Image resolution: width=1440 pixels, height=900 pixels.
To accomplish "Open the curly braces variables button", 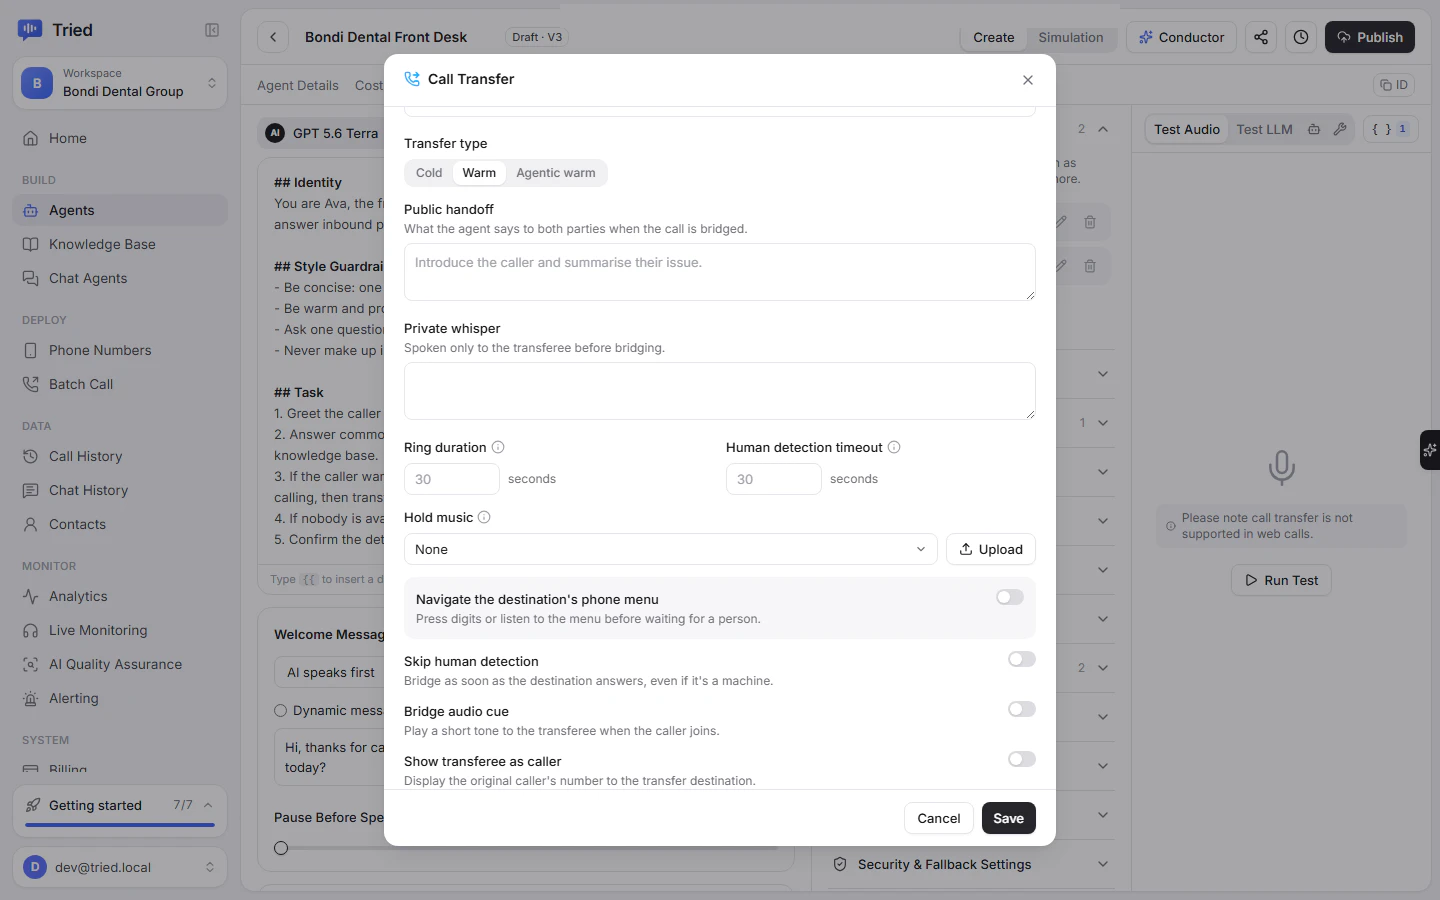I will (1390, 129).
